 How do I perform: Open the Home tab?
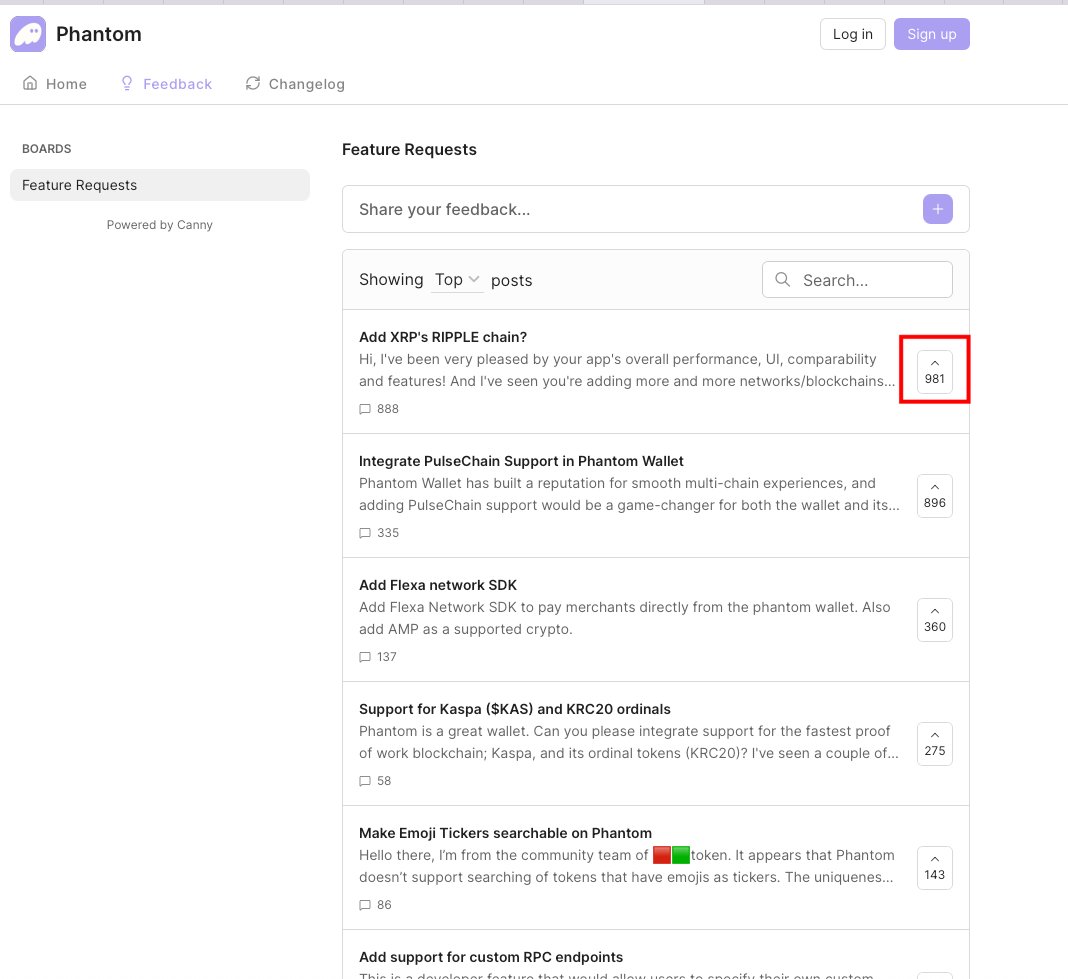pyautogui.click(x=55, y=84)
